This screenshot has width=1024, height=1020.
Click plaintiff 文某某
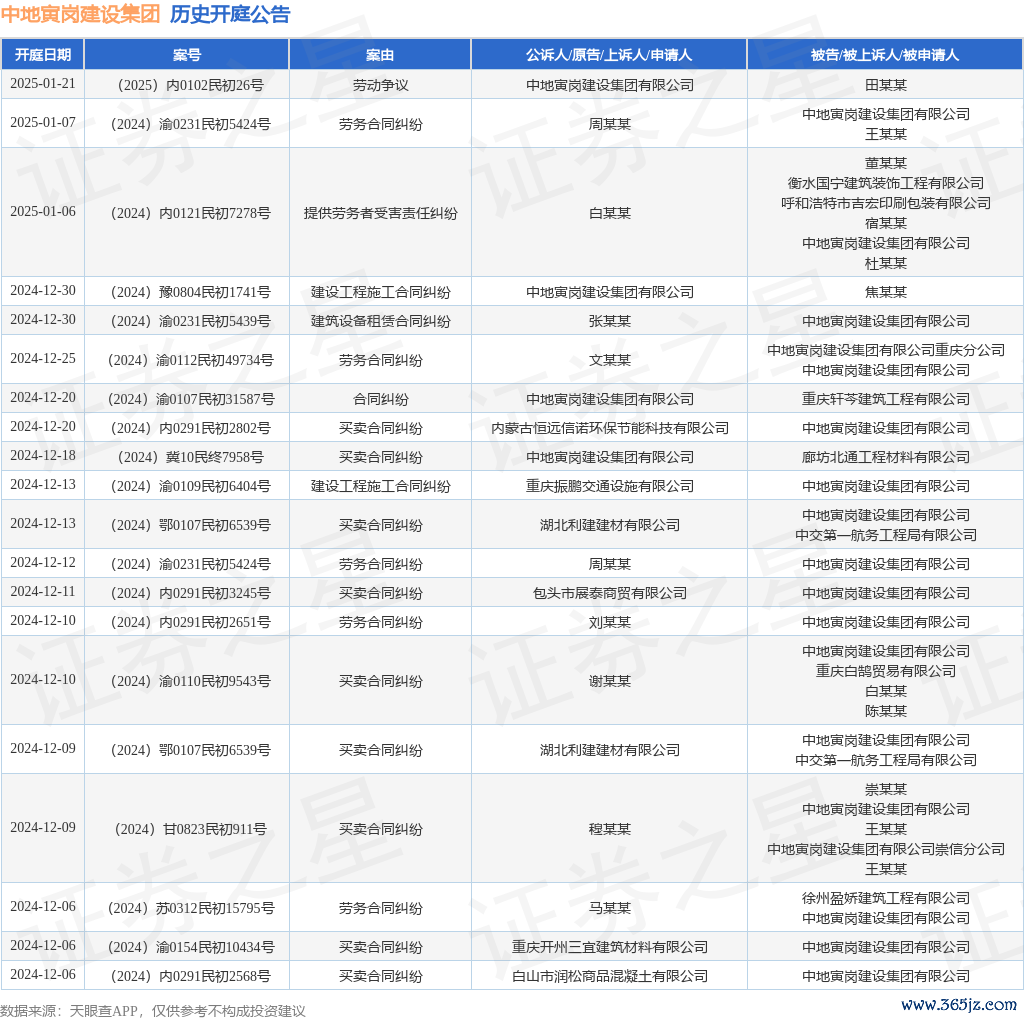pyautogui.click(x=609, y=360)
